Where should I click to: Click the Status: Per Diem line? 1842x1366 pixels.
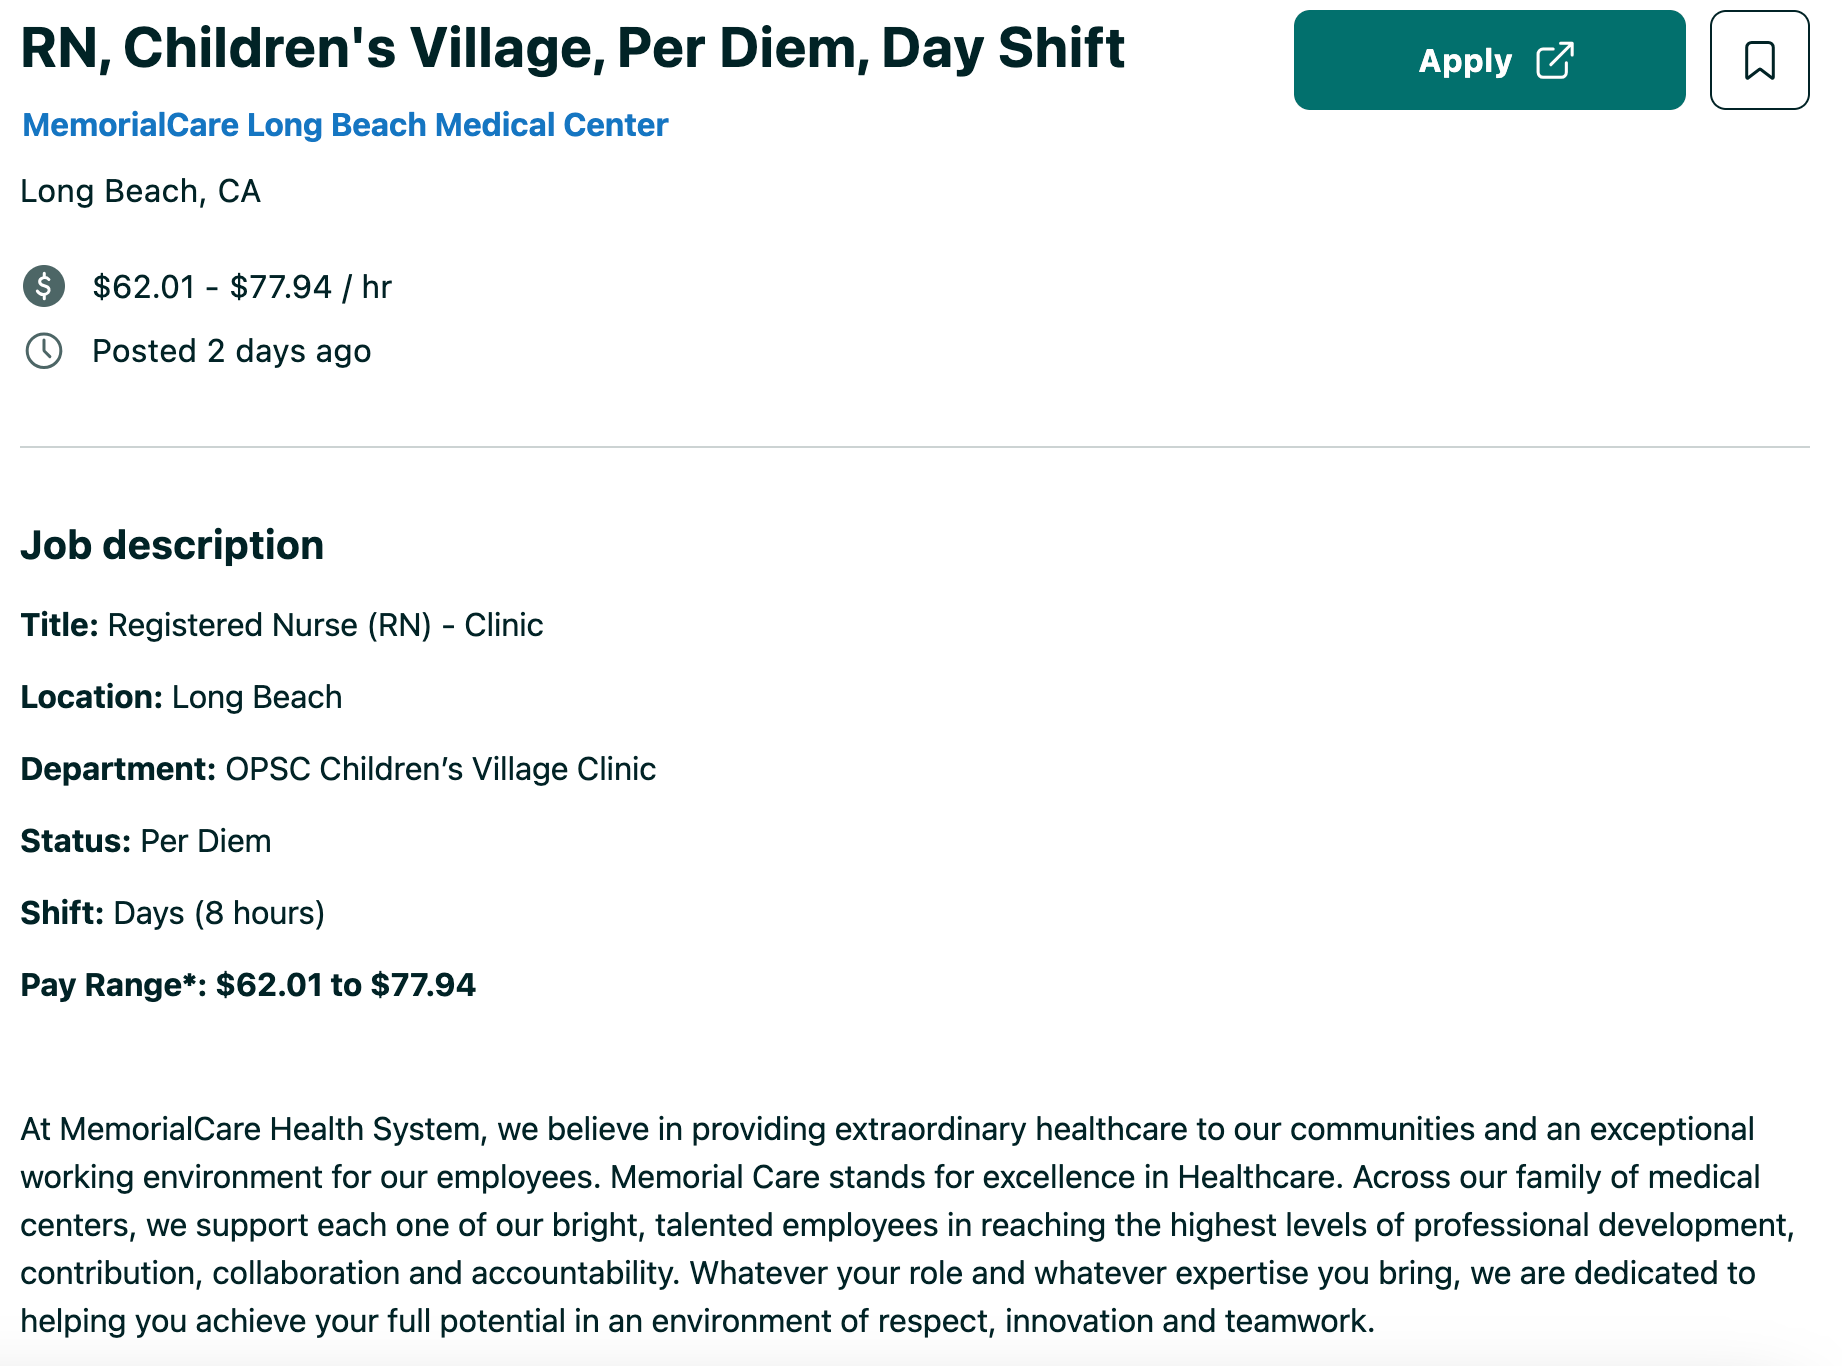point(146,841)
